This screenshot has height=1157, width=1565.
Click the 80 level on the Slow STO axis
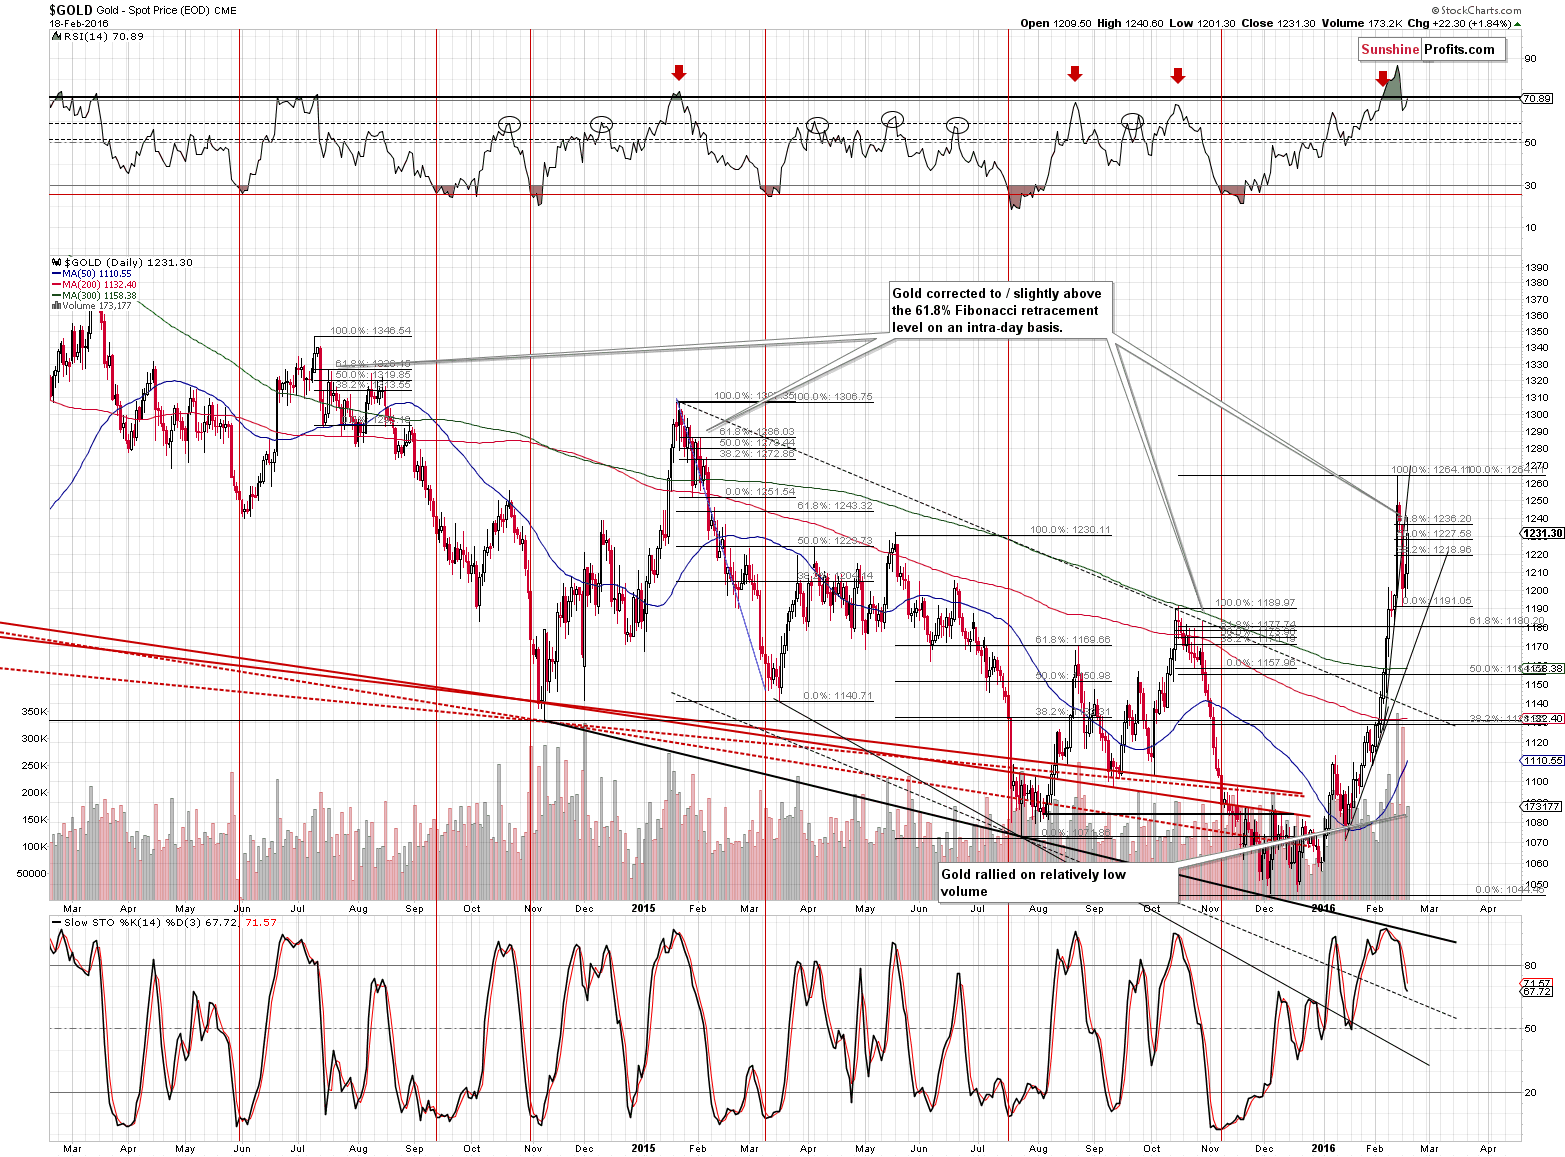point(1530,965)
